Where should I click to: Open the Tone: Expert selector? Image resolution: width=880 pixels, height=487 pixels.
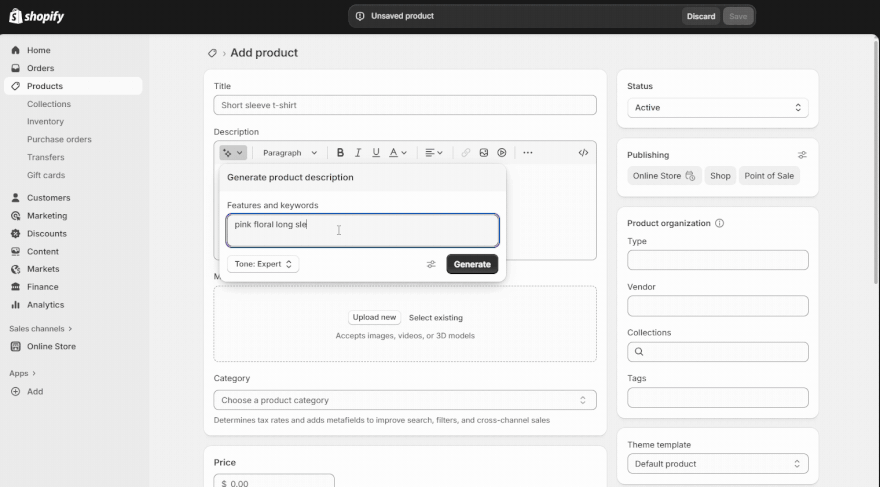click(263, 264)
